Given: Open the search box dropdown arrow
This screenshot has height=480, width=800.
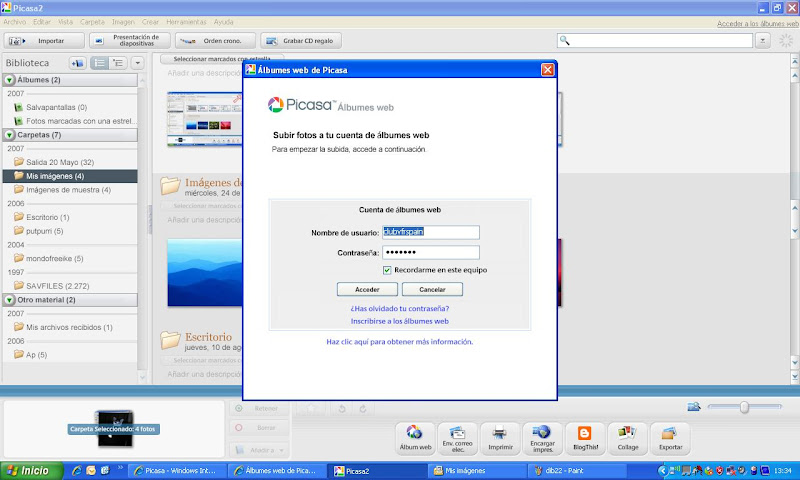Looking at the screenshot, I should pyautogui.click(x=762, y=41).
